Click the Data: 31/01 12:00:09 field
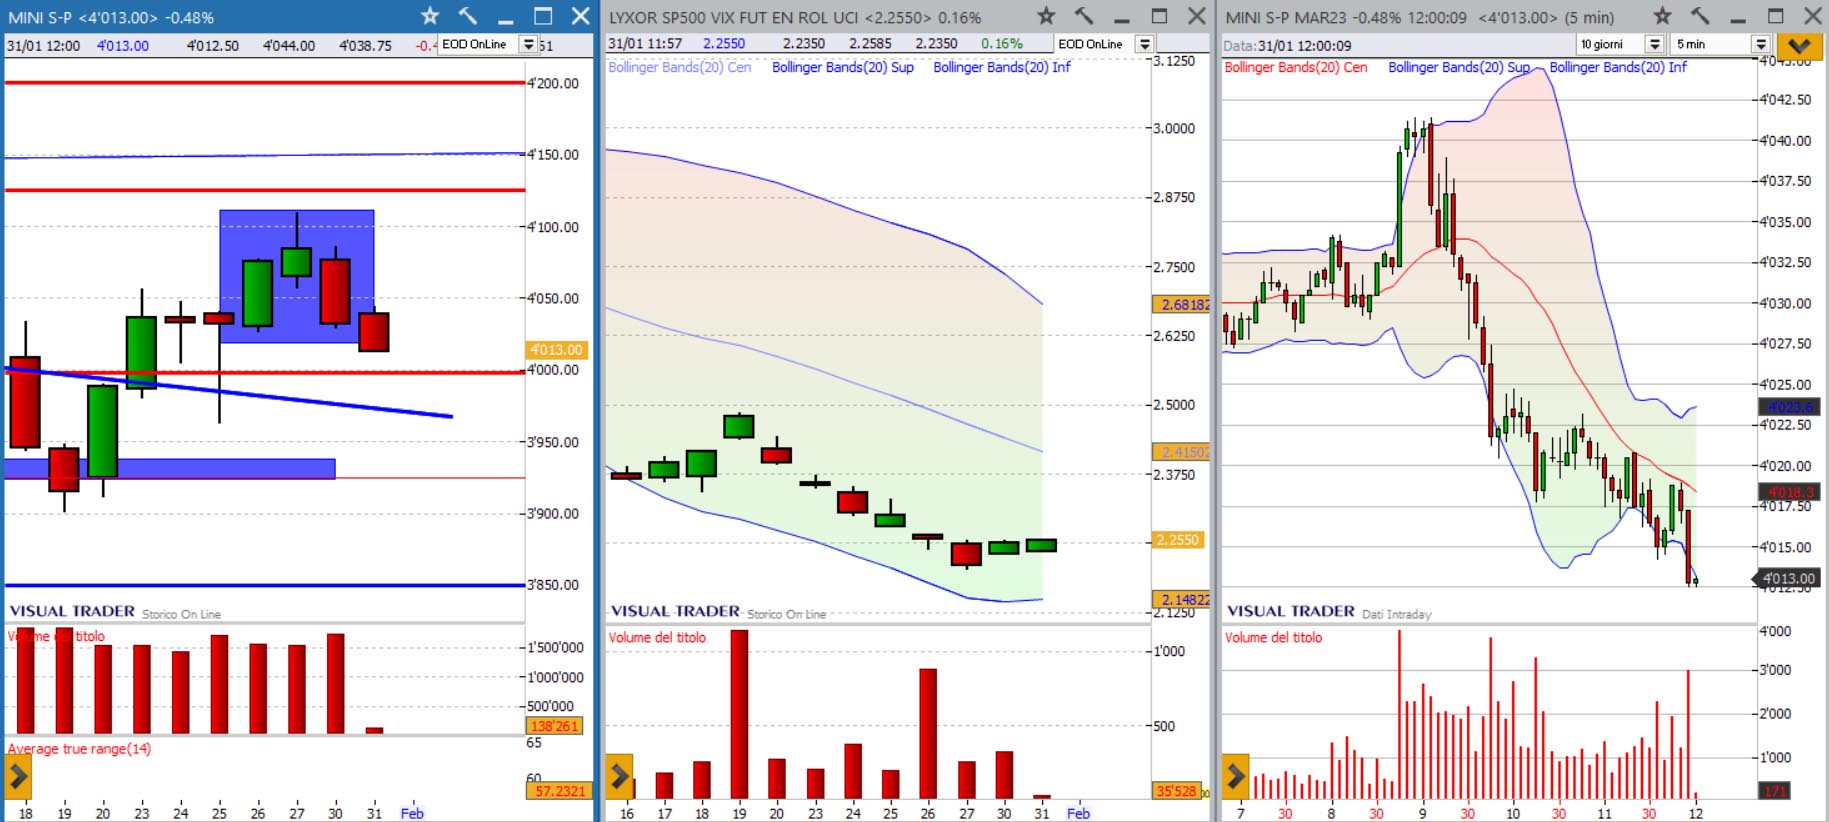 pos(1288,45)
